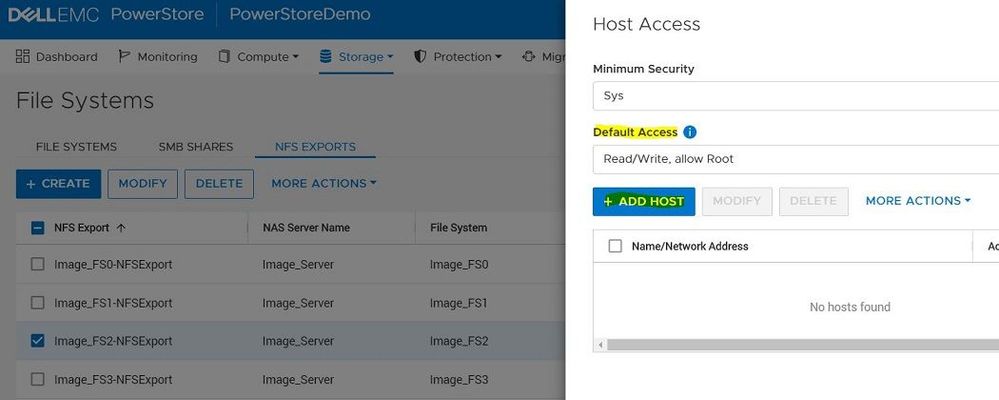Click the plus icon on ADD HOST
999x400 pixels.
(x=608, y=201)
